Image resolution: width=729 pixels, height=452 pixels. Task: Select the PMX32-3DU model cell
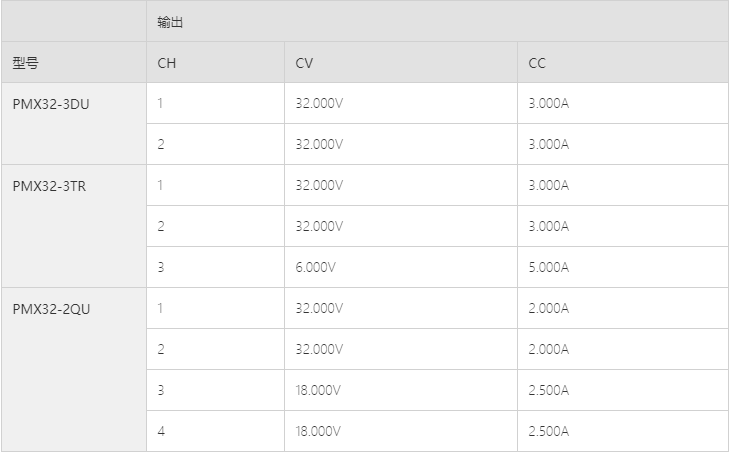coord(51,104)
